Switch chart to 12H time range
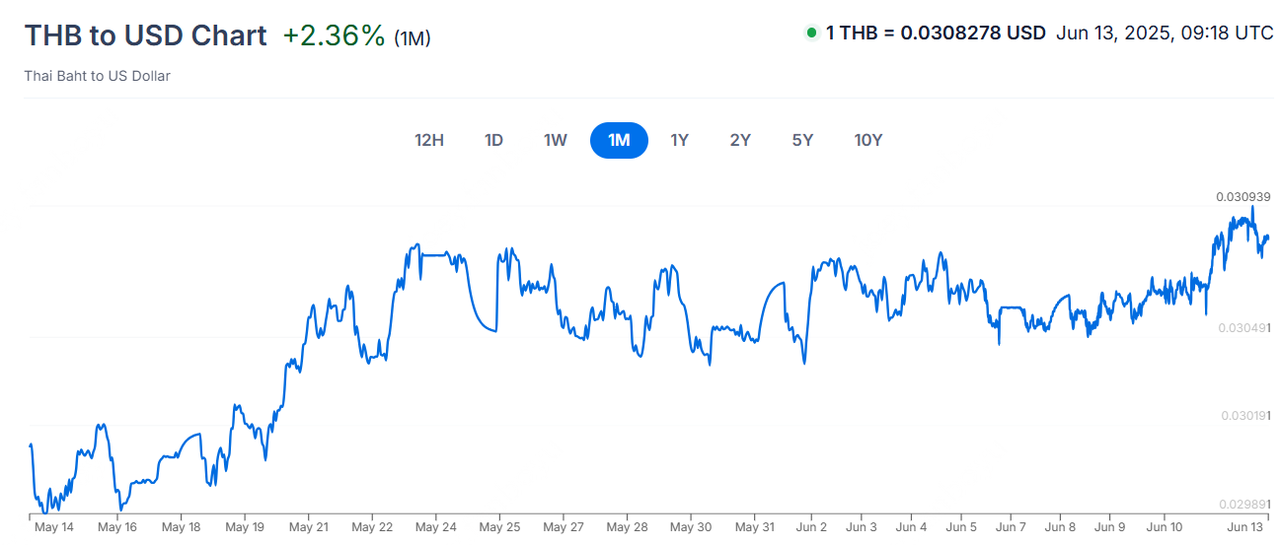 point(429,140)
